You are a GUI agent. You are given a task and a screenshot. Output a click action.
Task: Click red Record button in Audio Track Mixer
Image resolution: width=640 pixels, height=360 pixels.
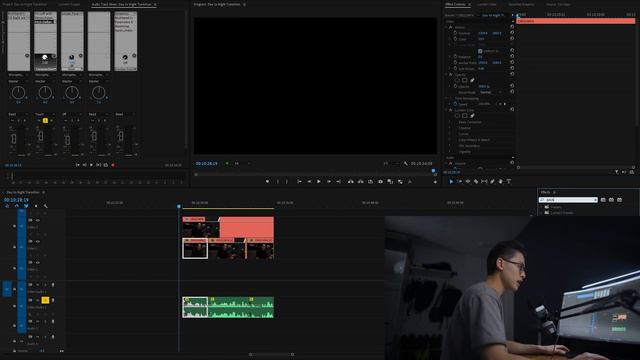[113, 165]
